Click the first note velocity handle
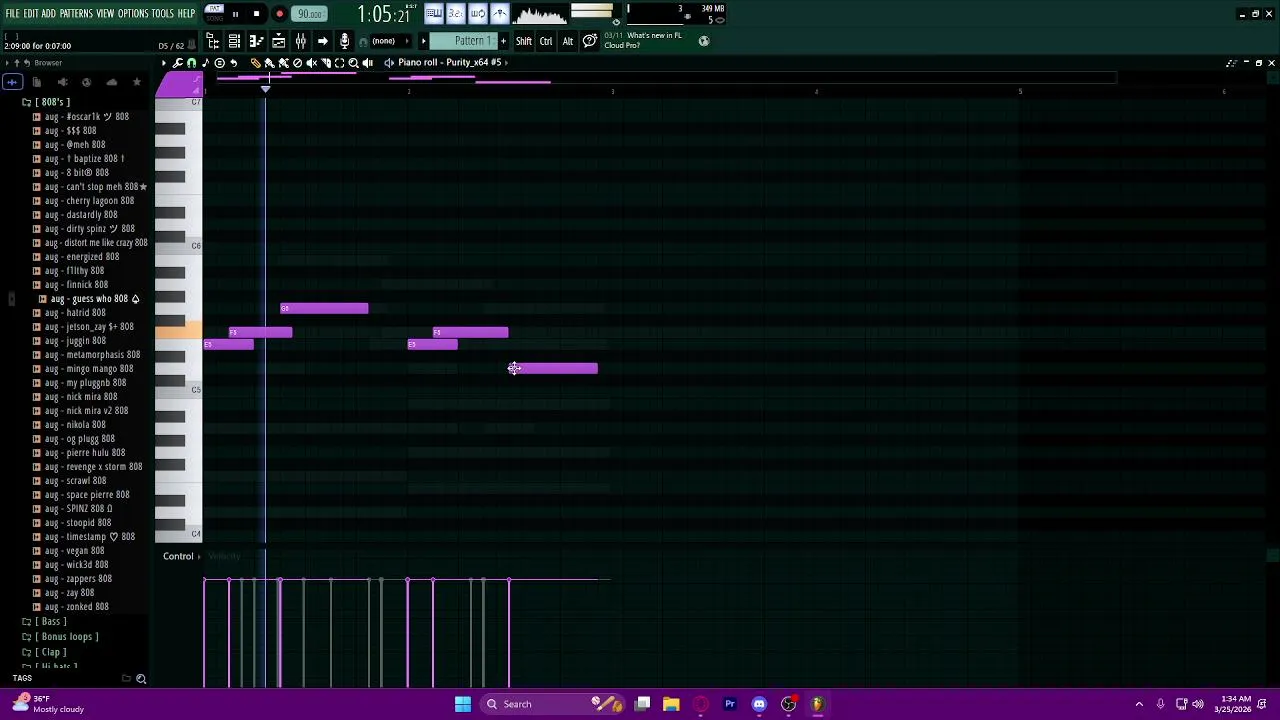This screenshot has width=1280, height=720. (204, 580)
